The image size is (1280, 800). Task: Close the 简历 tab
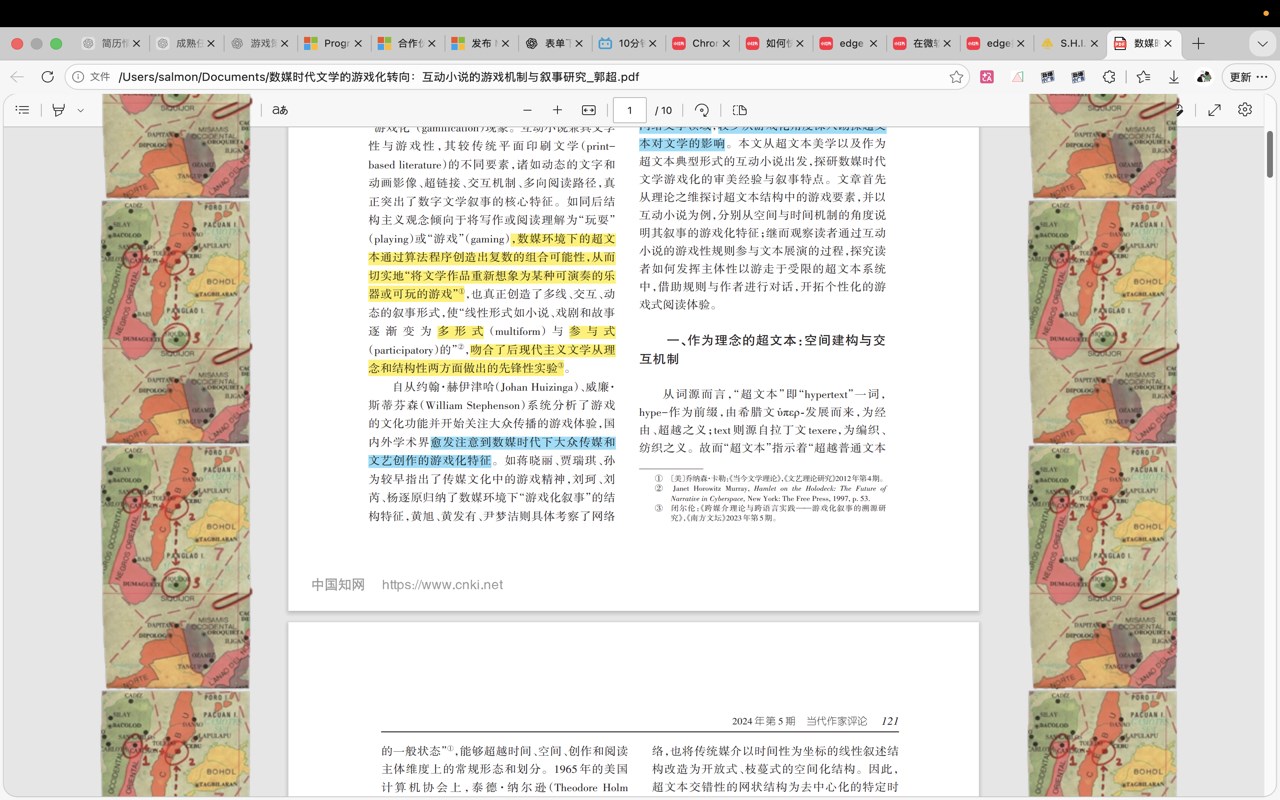pyautogui.click(x=137, y=44)
